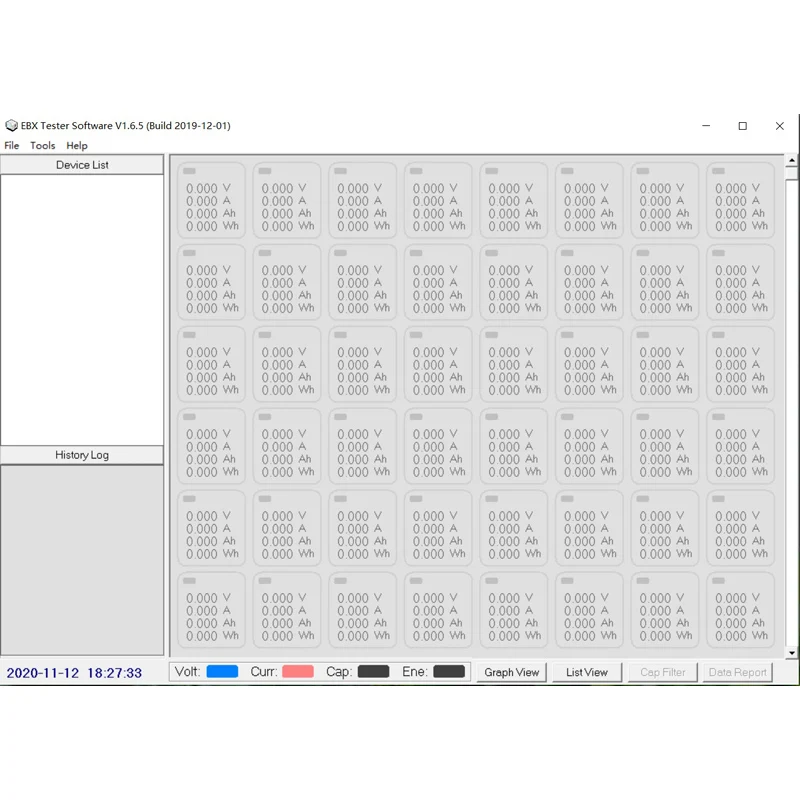Minimize the EBX Tester window
Viewport: 800px width, 800px height.
click(706, 126)
